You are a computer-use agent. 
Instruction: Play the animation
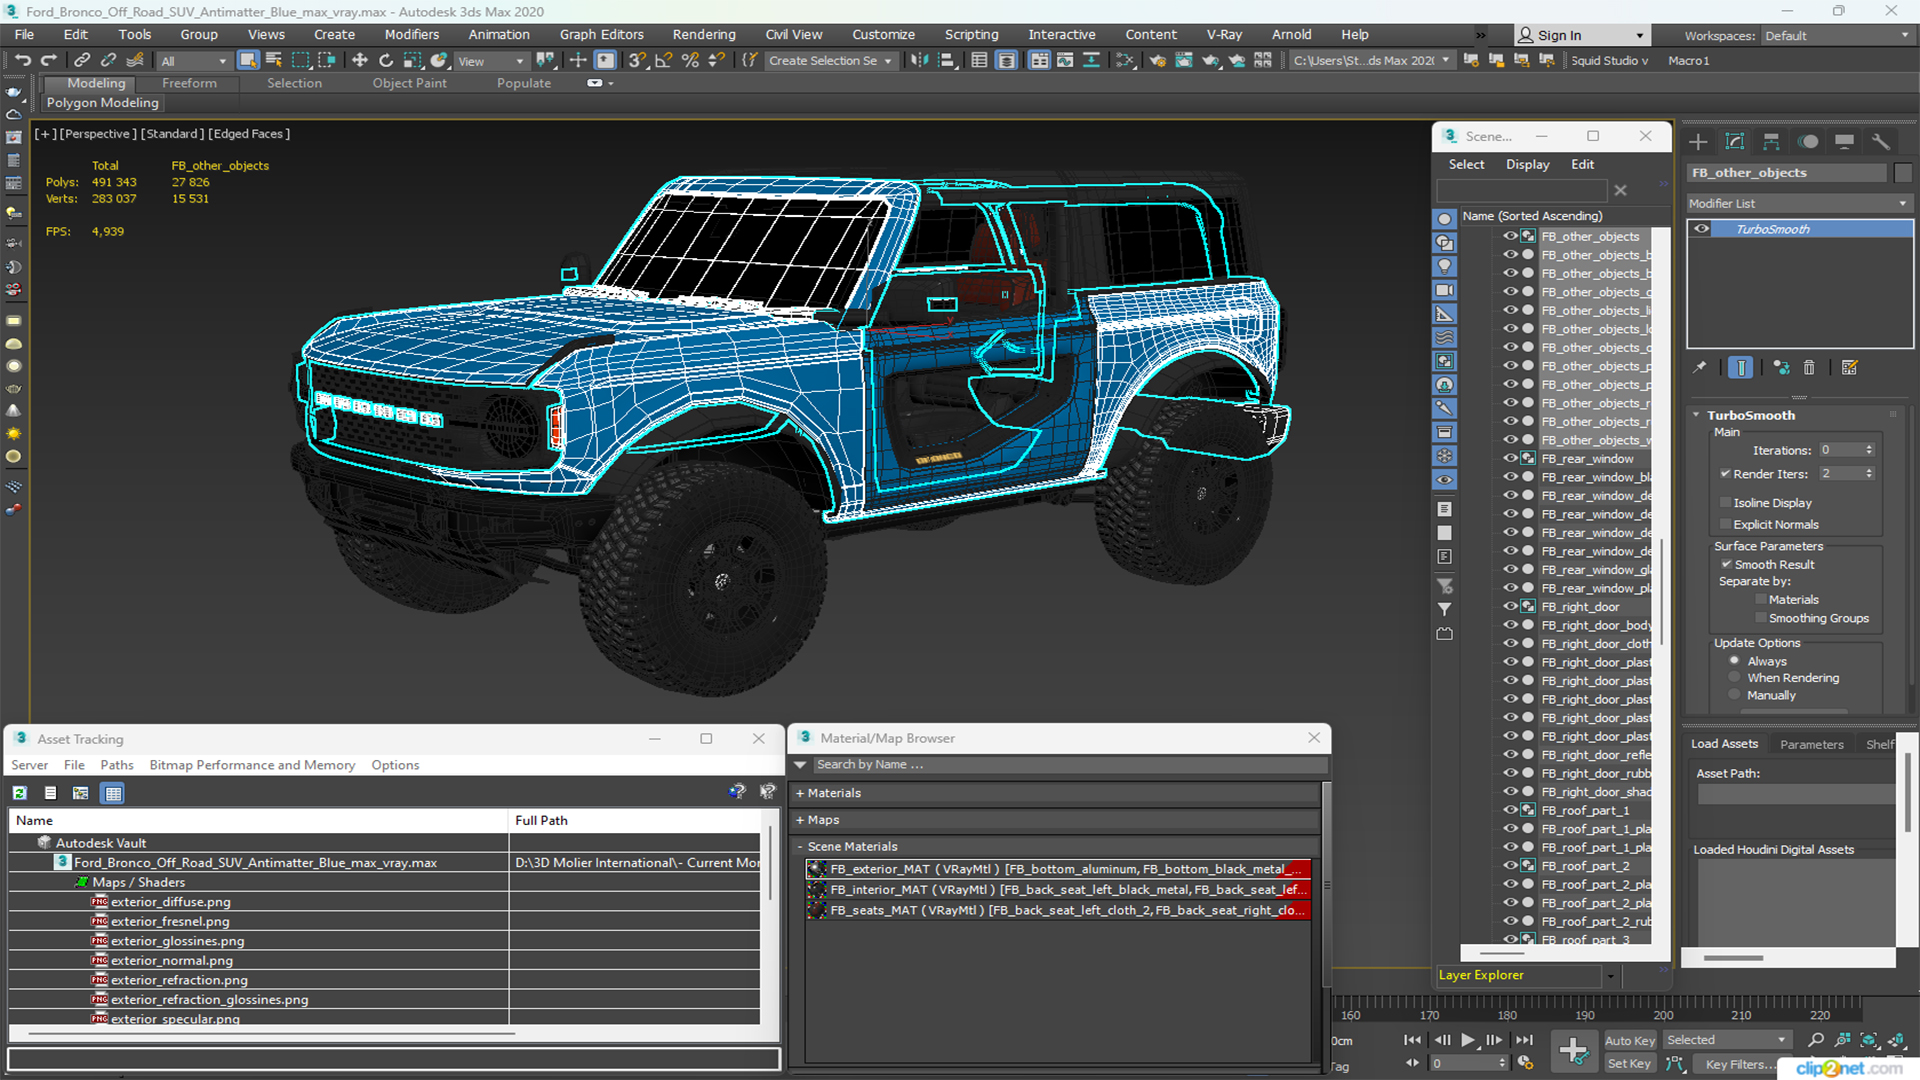click(x=1468, y=1041)
